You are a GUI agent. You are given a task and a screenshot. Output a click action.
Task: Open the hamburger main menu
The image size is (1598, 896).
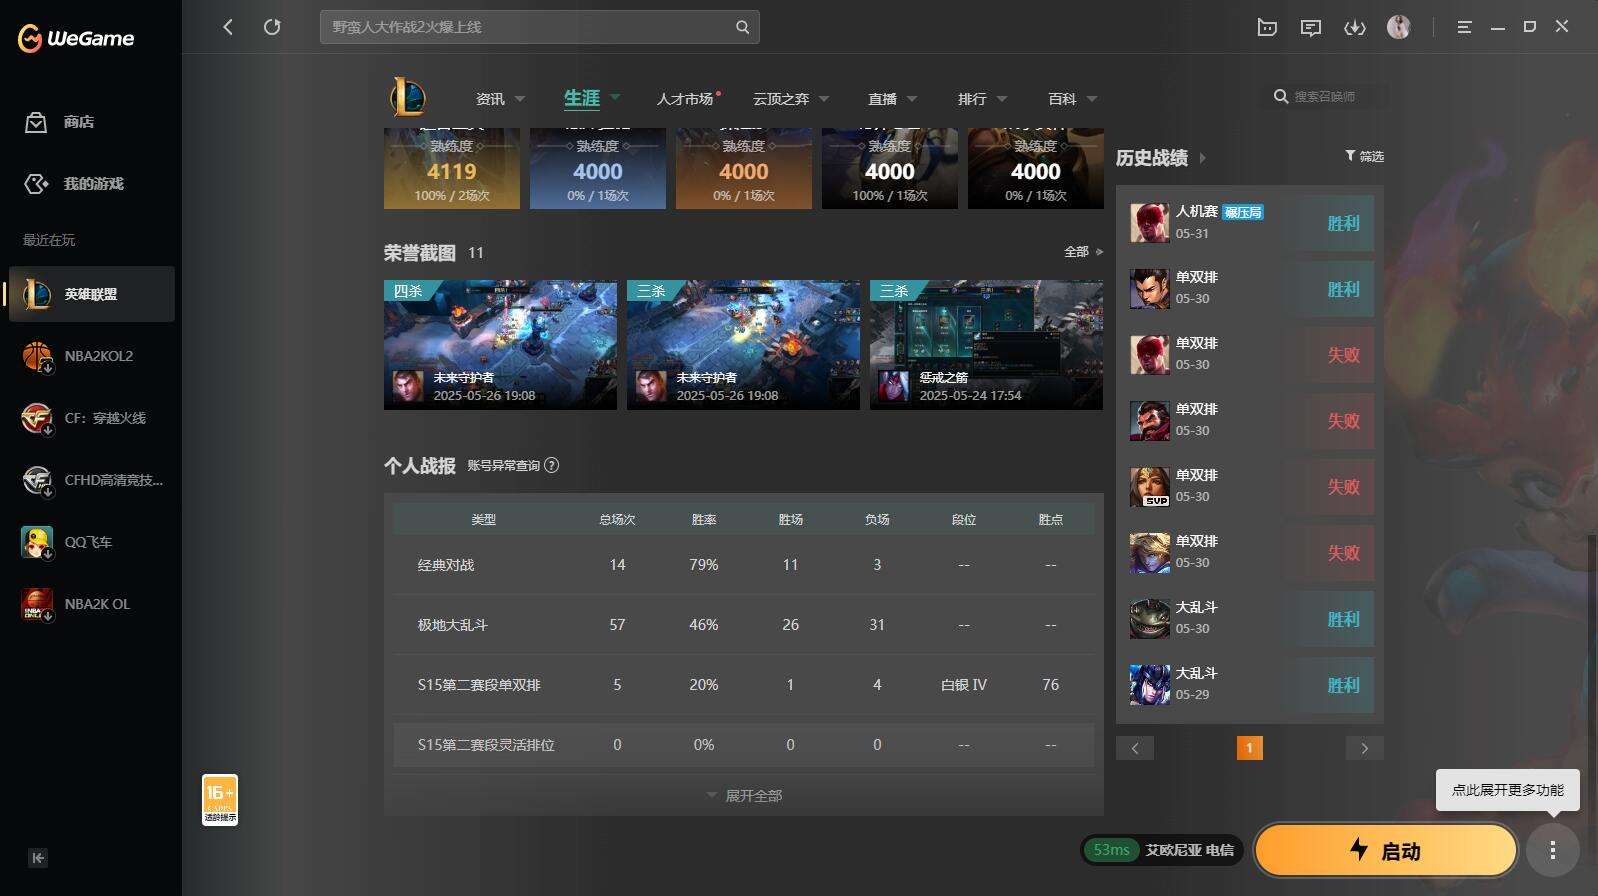pos(1464,27)
